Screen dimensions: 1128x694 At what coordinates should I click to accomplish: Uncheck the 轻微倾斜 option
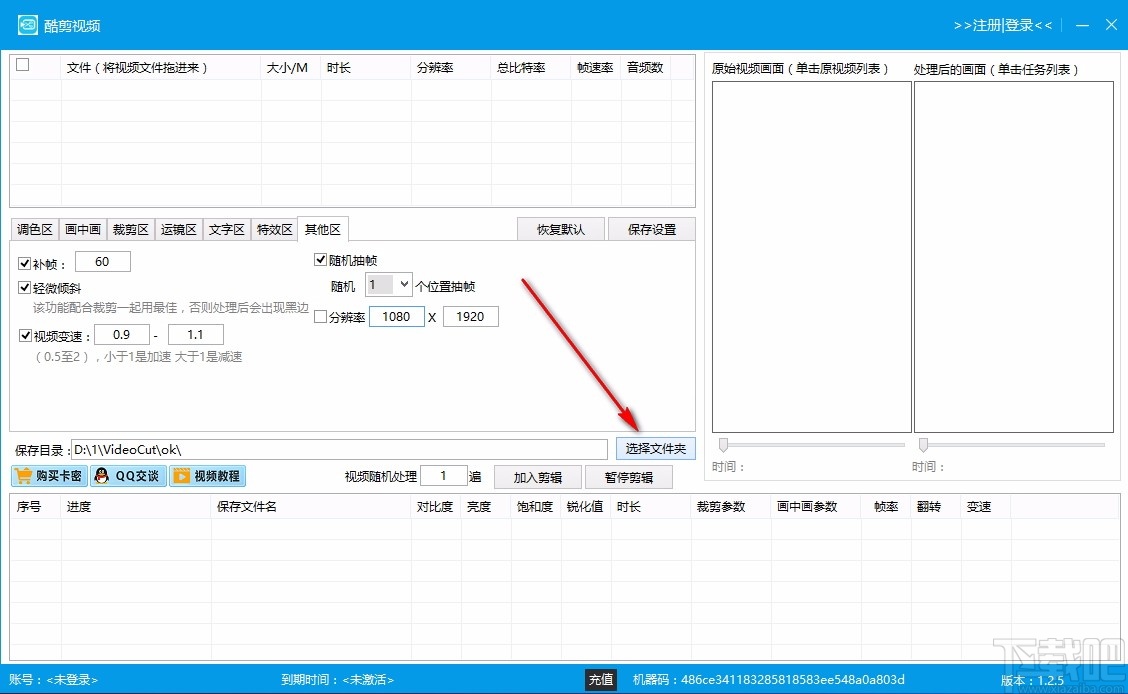tap(24, 288)
